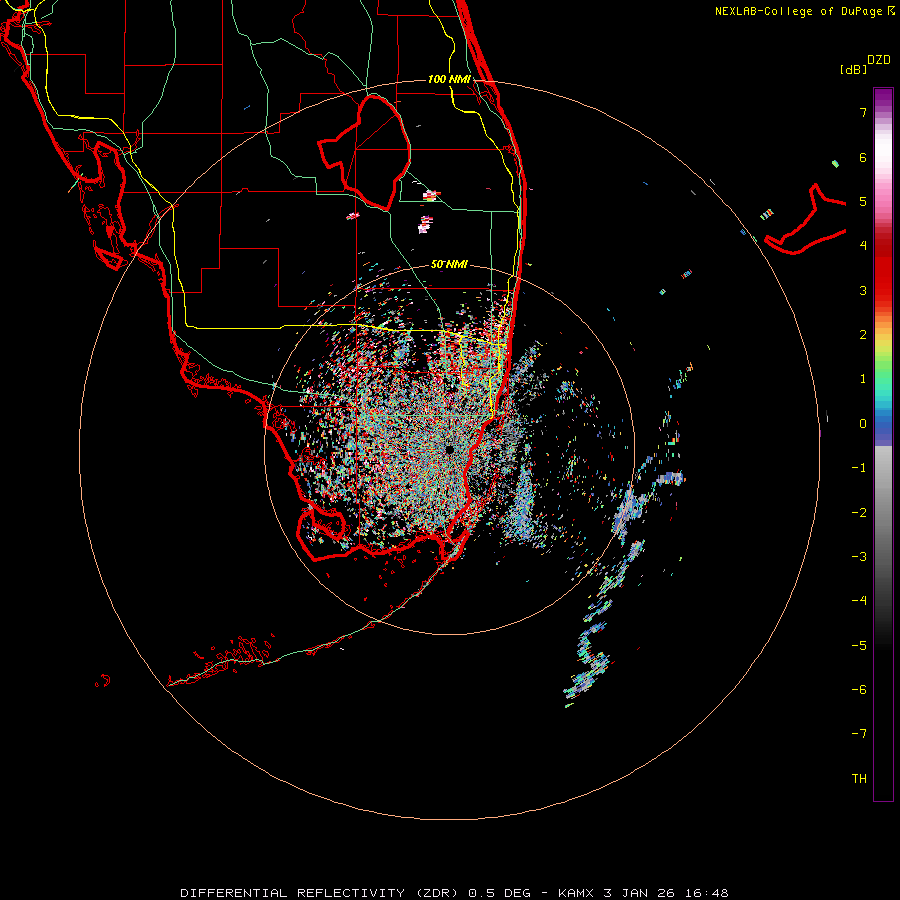
Task: Click the 0.5 DEG elevation text
Action: click(499, 893)
